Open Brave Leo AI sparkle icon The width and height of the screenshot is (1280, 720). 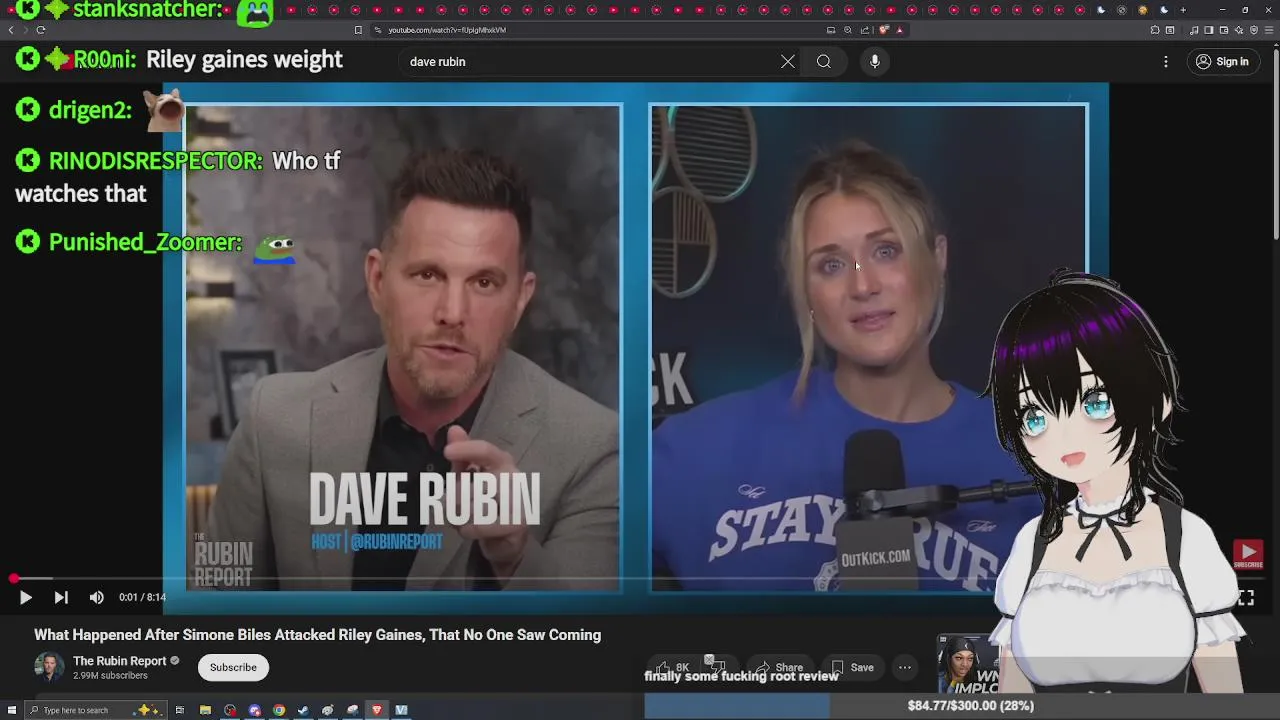point(1238,30)
